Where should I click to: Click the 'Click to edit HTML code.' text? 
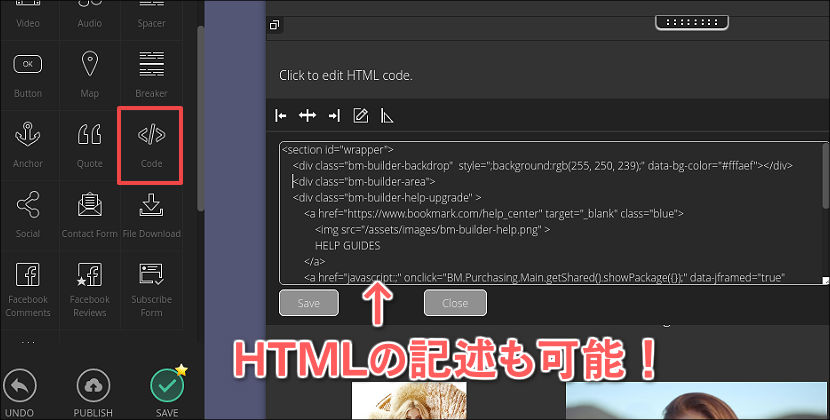[x=346, y=75]
